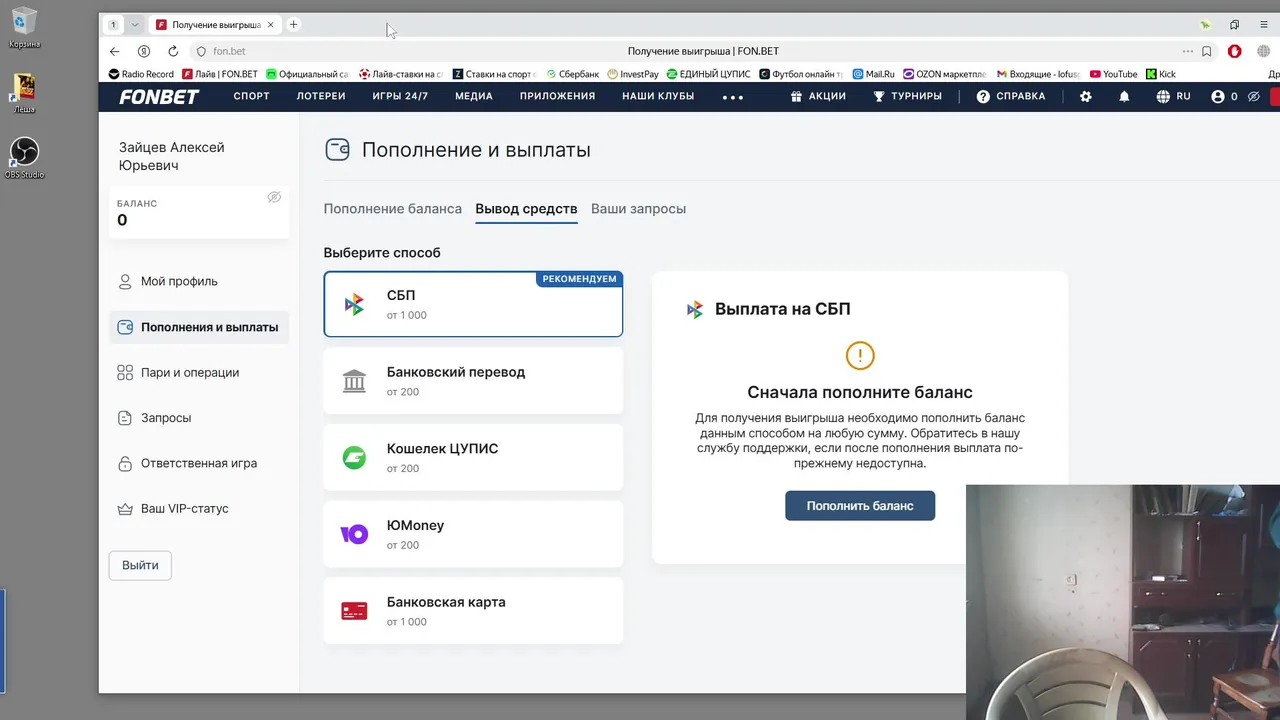Click the globe language icon next to RU
The height and width of the screenshot is (720, 1280).
click(x=1163, y=97)
